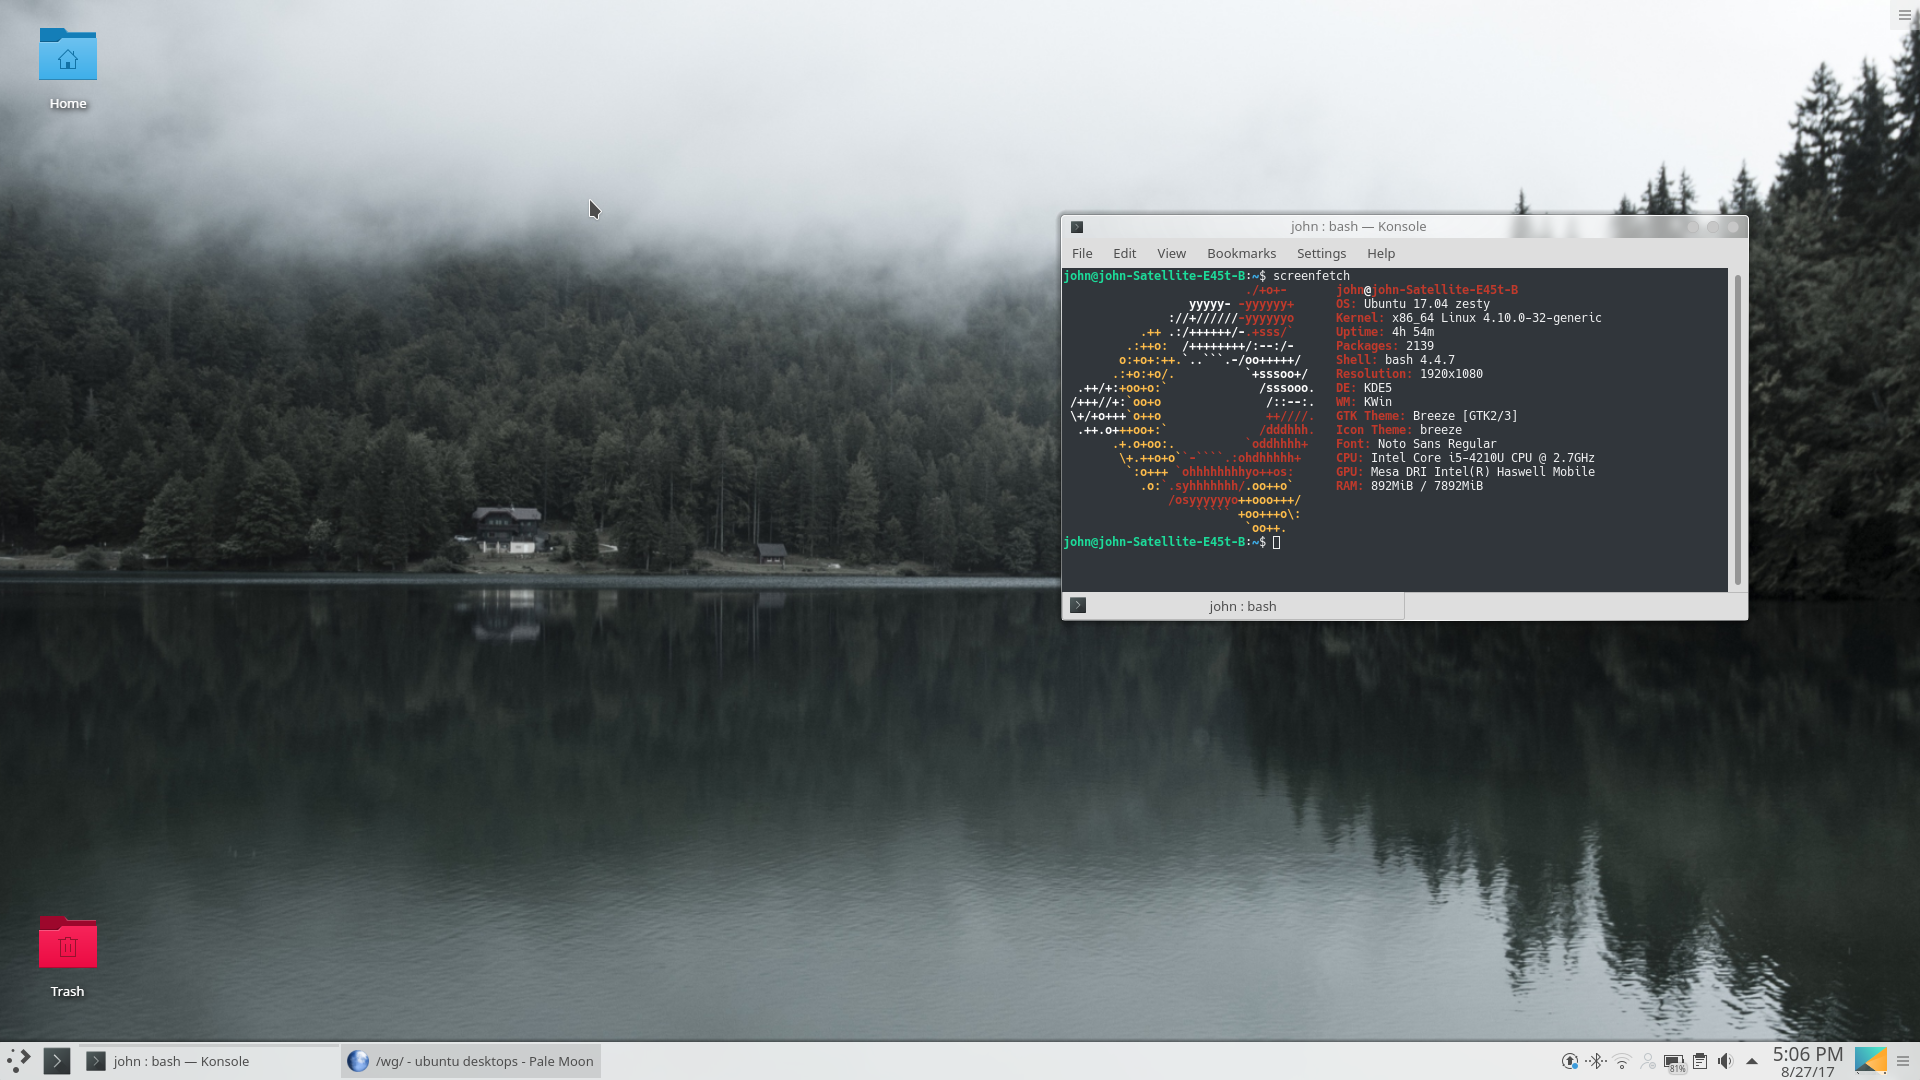
Task: Click the 'KWin' window manager value
Action: point(1377,402)
